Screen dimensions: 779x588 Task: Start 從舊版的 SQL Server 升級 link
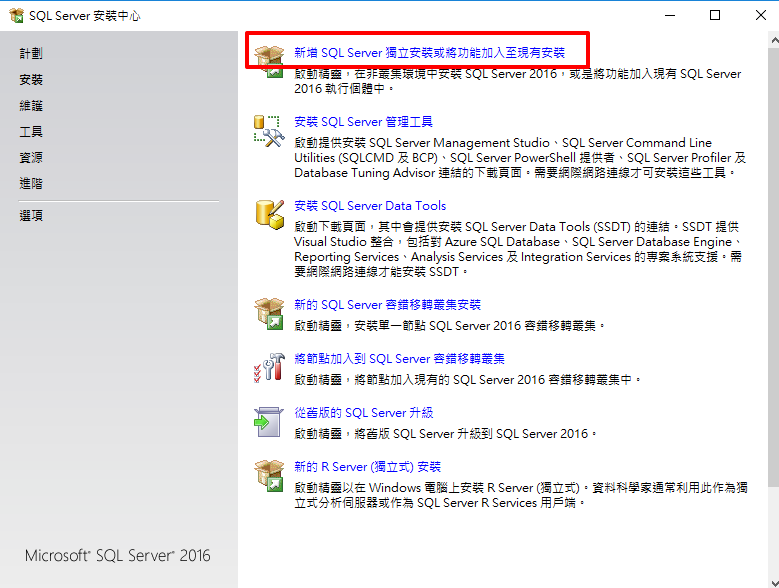tap(364, 413)
